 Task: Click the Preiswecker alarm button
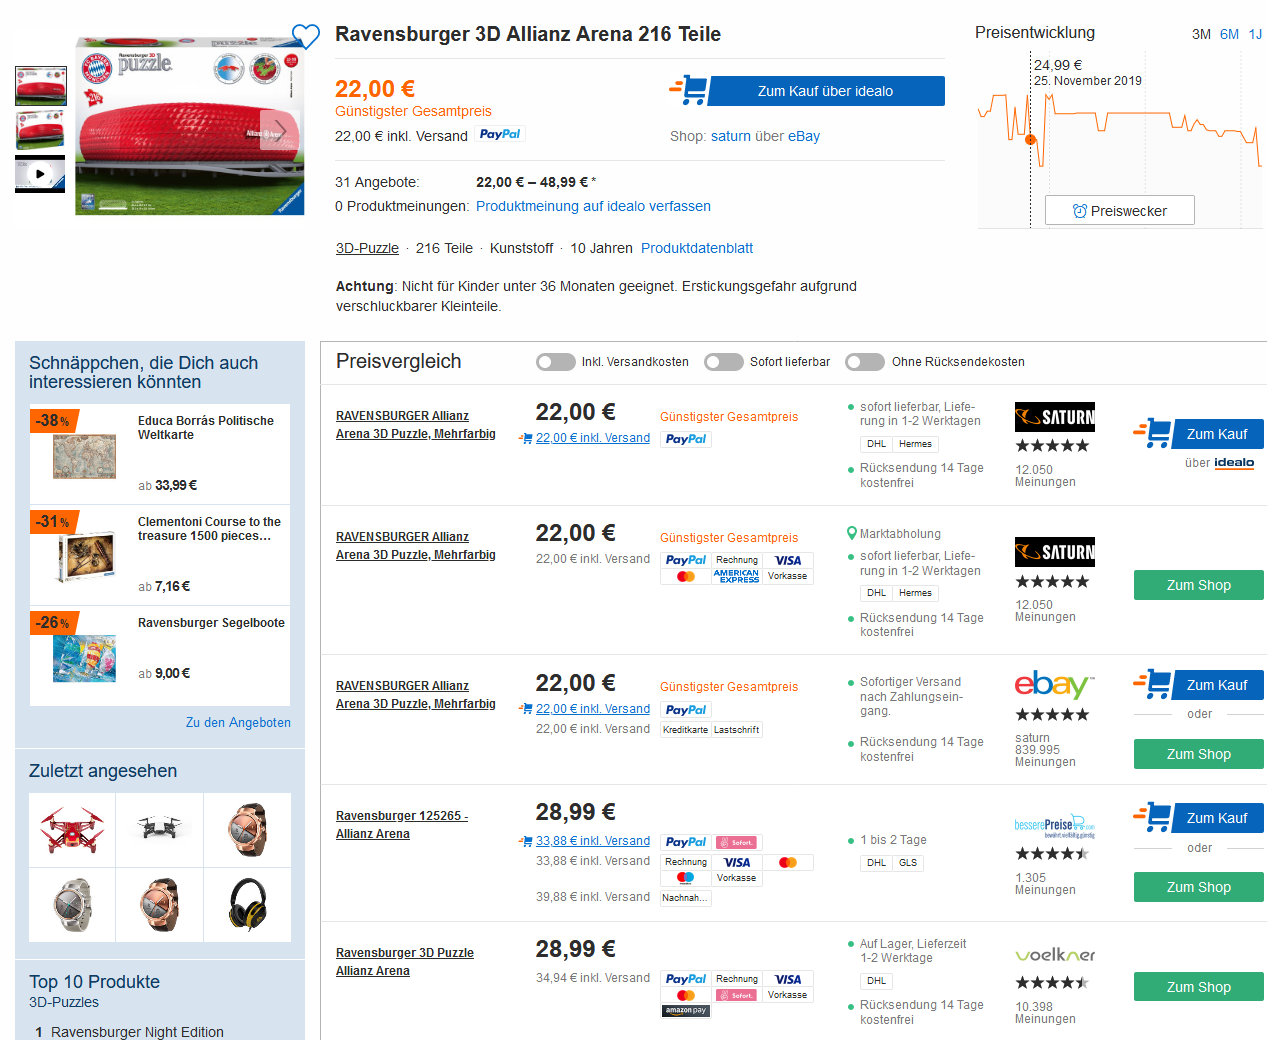(1119, 211)
